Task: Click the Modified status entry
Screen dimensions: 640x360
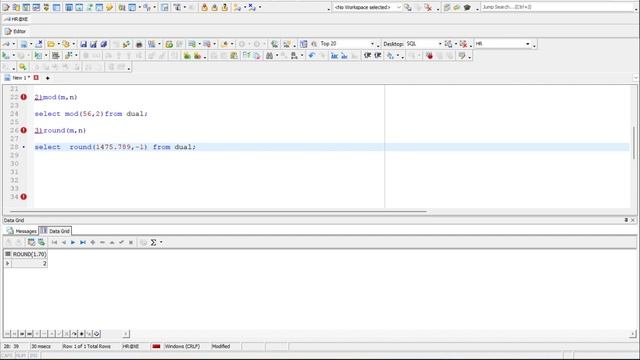Action: 221,346
